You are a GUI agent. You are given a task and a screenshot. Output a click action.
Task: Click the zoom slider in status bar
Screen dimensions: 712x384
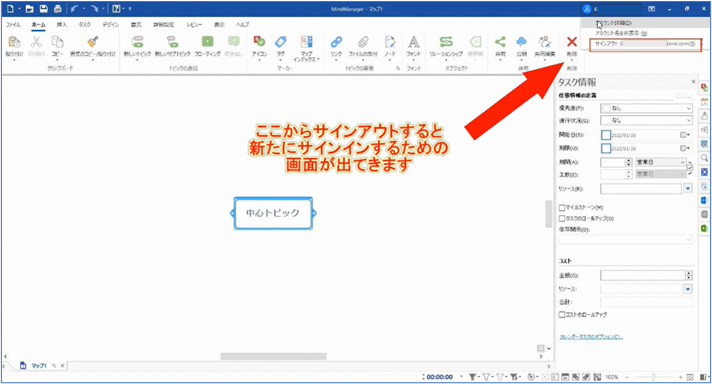tap(653, 377)
